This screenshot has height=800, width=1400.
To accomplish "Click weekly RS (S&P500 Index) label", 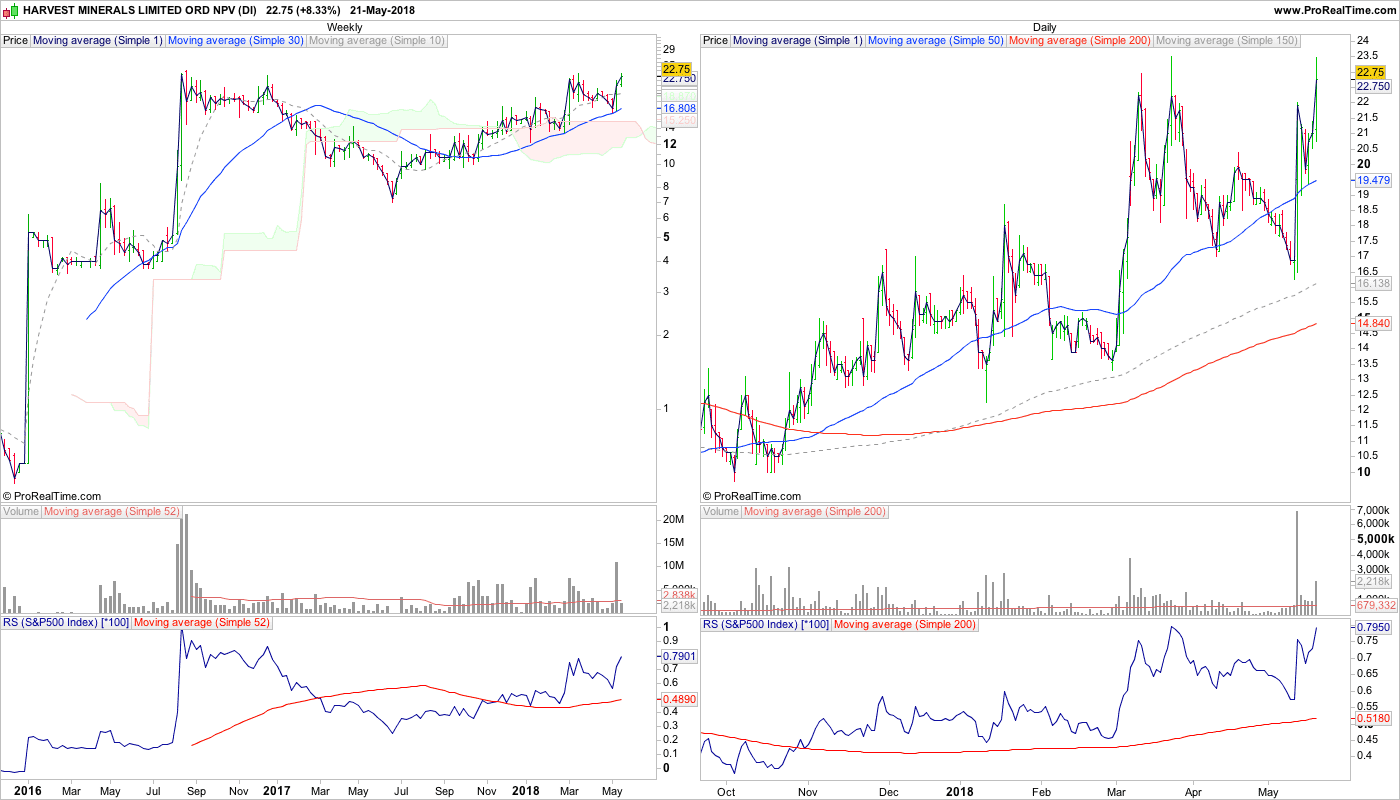I will [66, 624].
